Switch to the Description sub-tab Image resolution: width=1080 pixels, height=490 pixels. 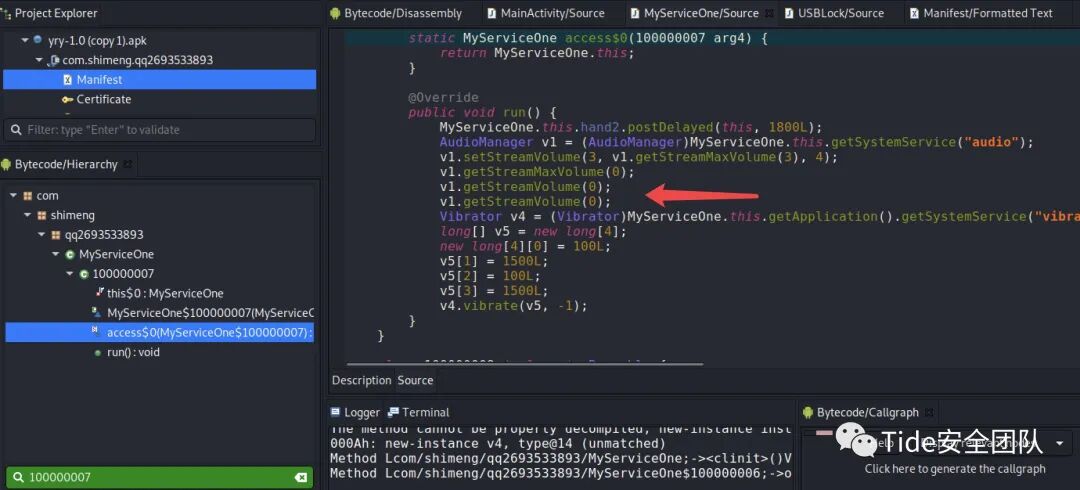362,380
